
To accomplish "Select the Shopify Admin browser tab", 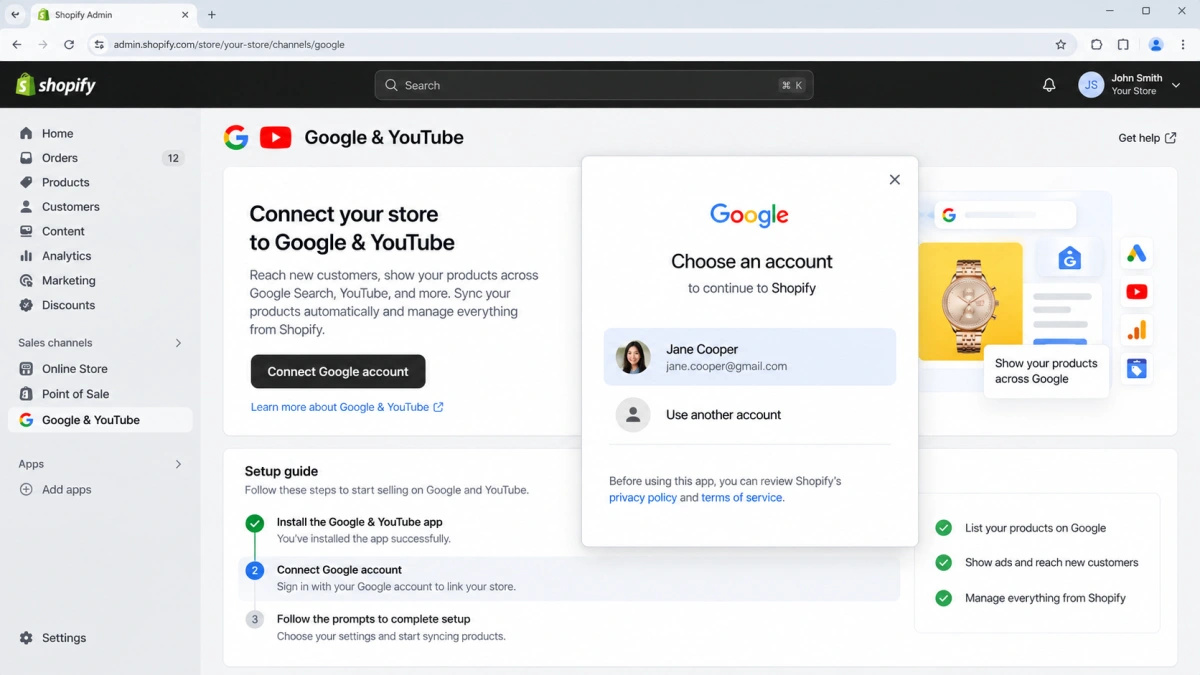I will coord(115,15).
